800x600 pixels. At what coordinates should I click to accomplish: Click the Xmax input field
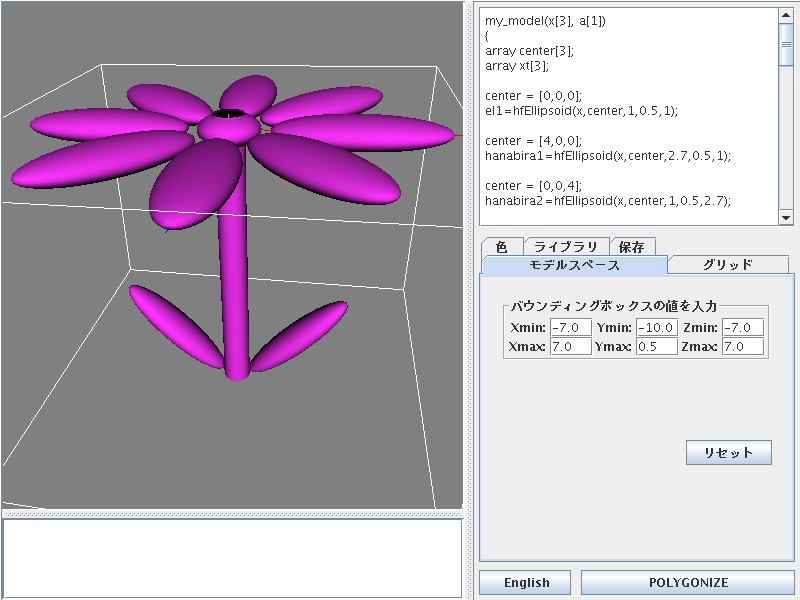pos(570,346)
